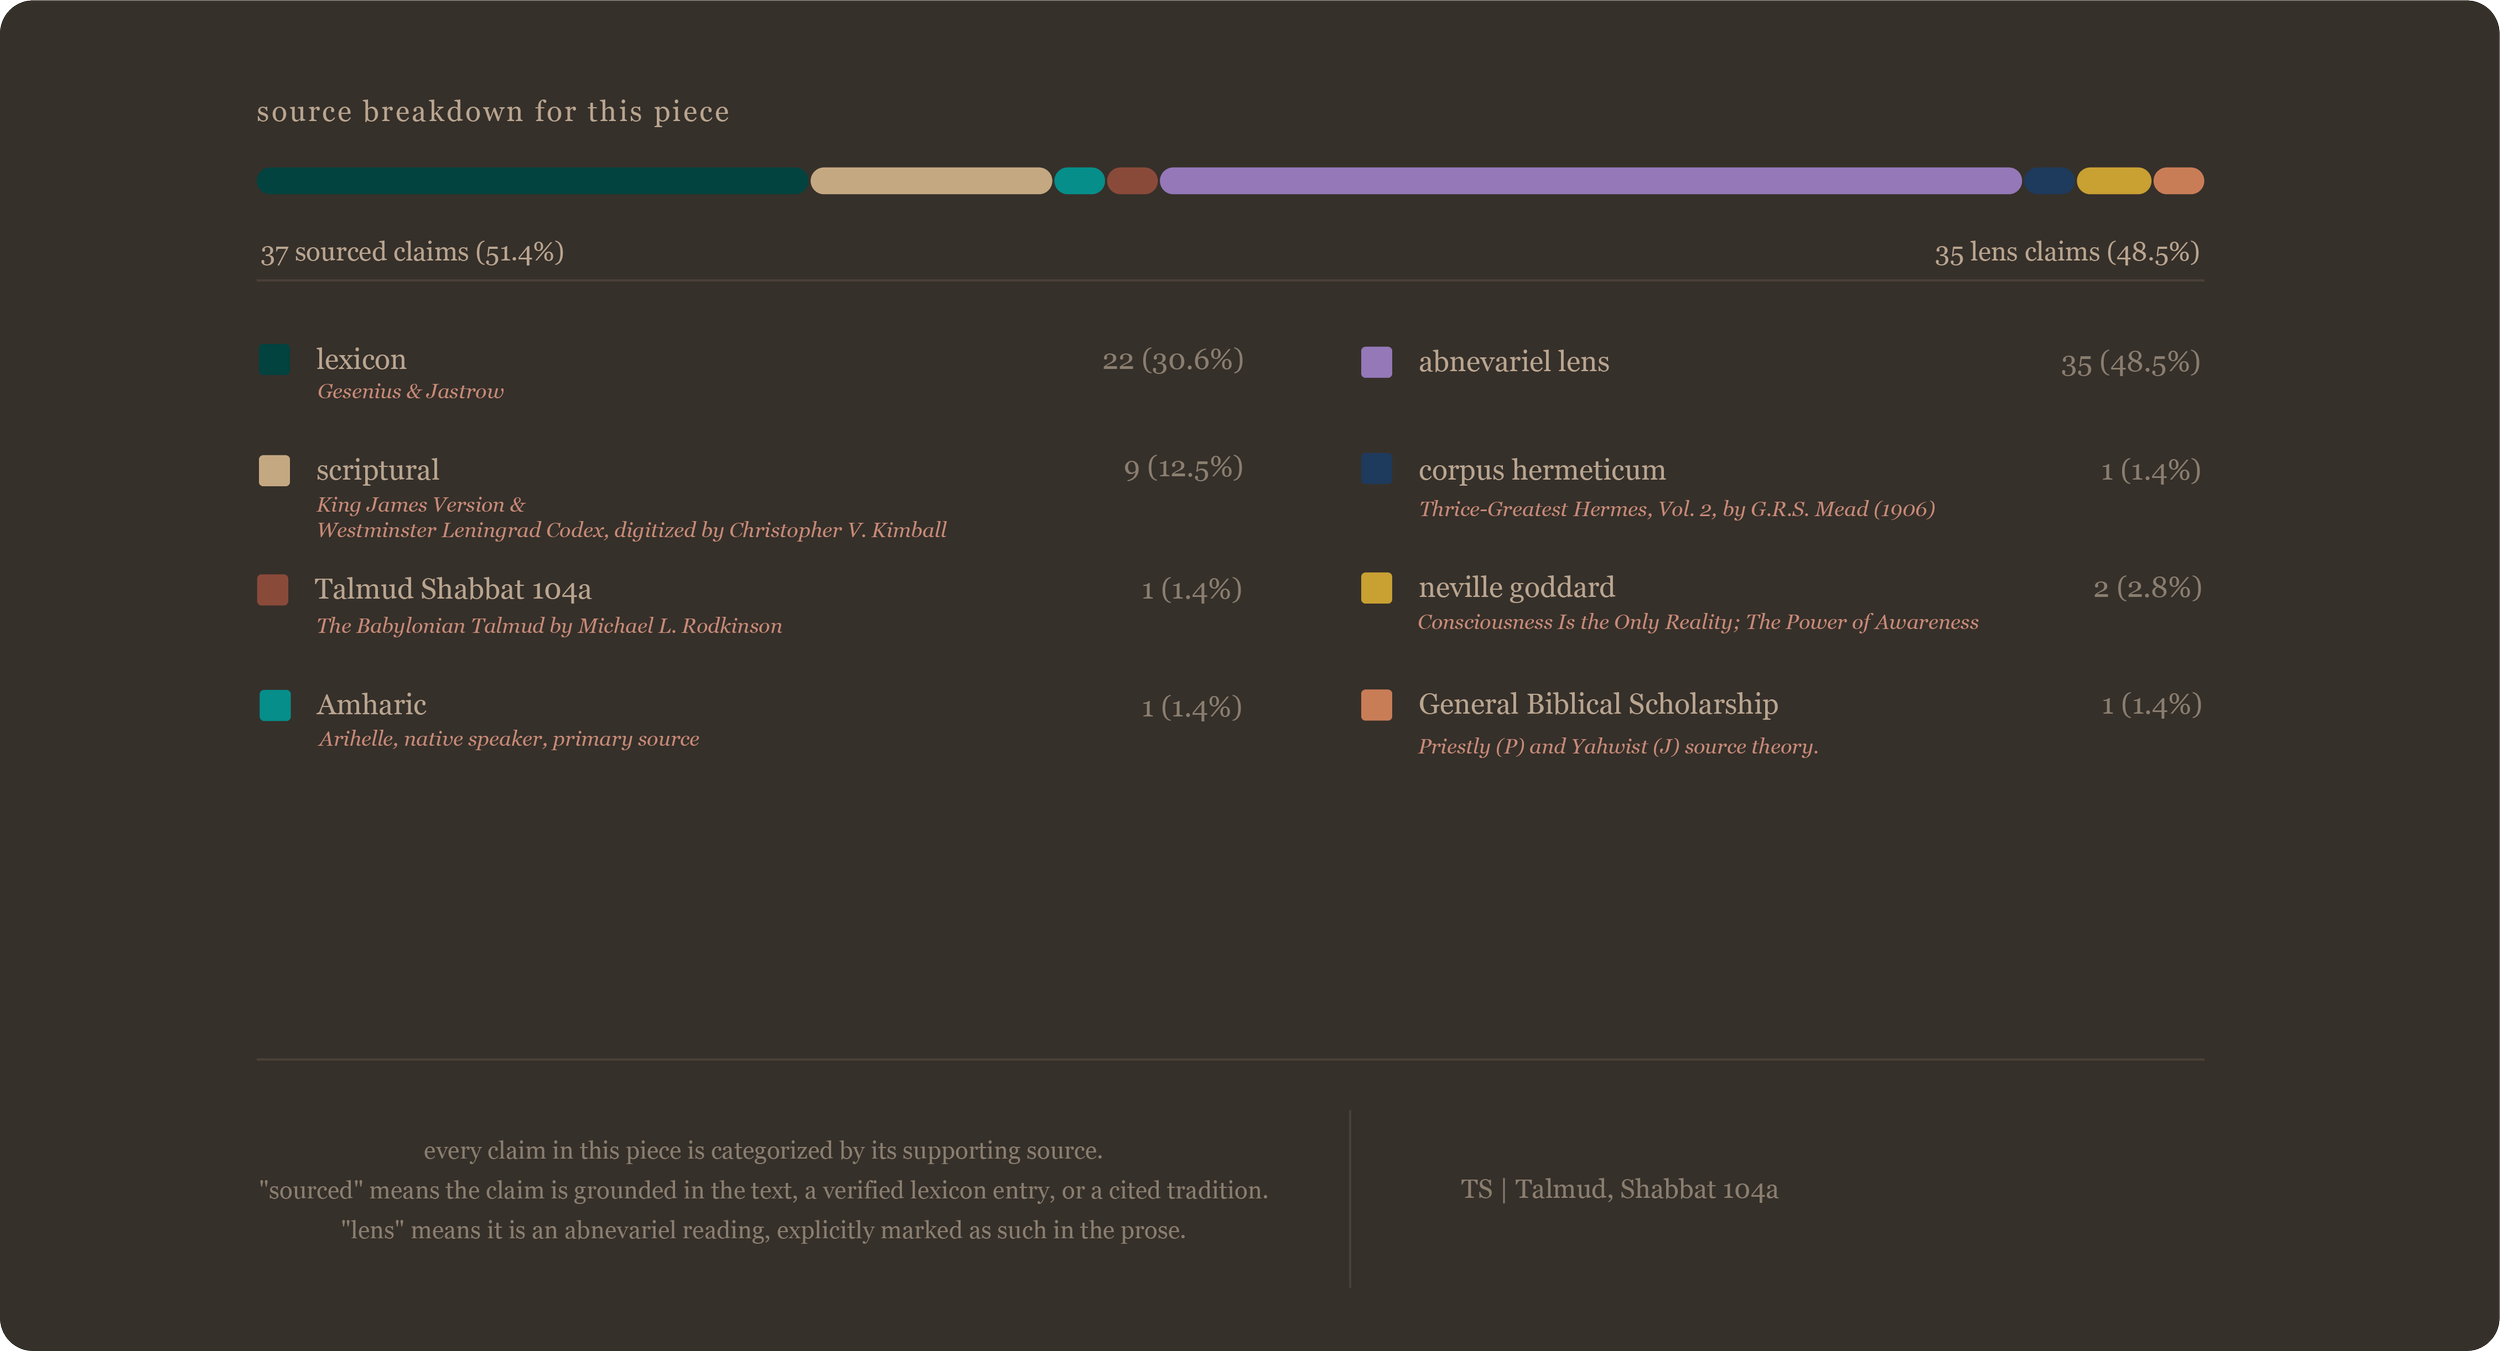The image size is (2500, 1351).
Task: Click the footnote line 'every claim in this piece is categorized'
Action: click(763, 1150)
